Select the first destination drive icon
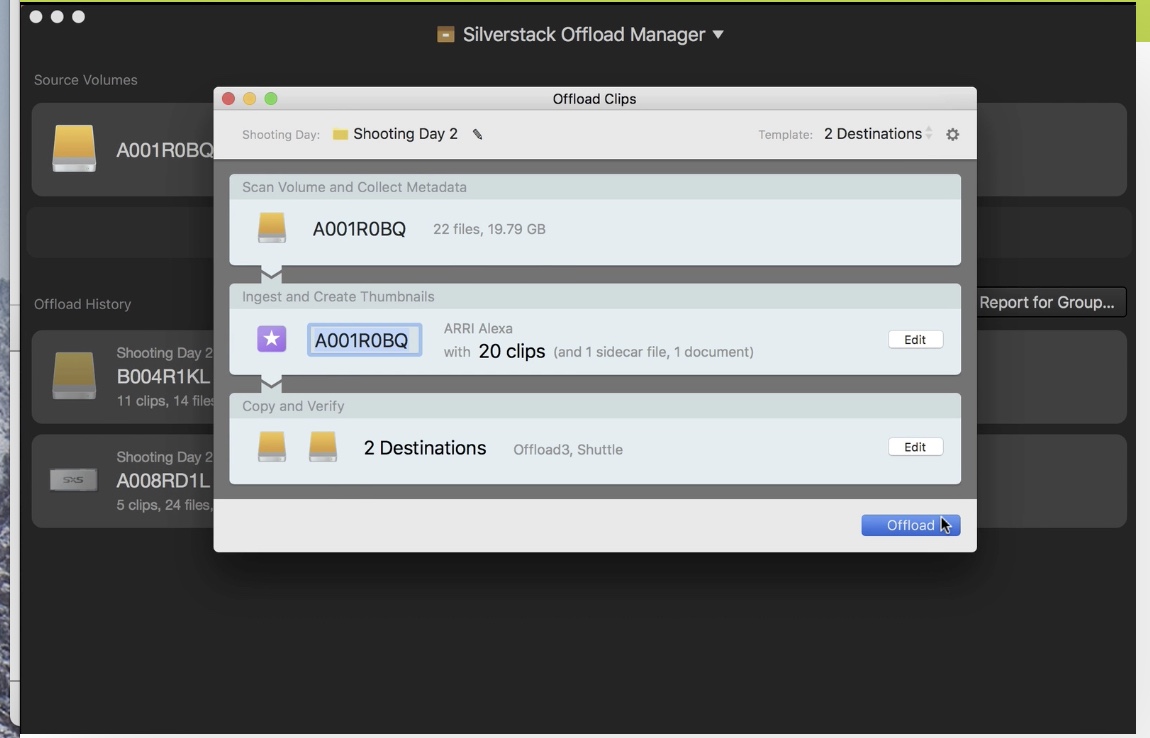 [272, 448]
